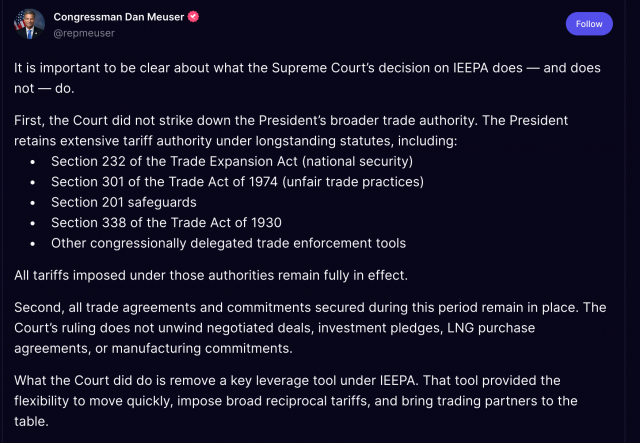Click Congressman Dan Meuser's profile avatar
Viewport: 640px width, 443px height.
click(30, 24)
